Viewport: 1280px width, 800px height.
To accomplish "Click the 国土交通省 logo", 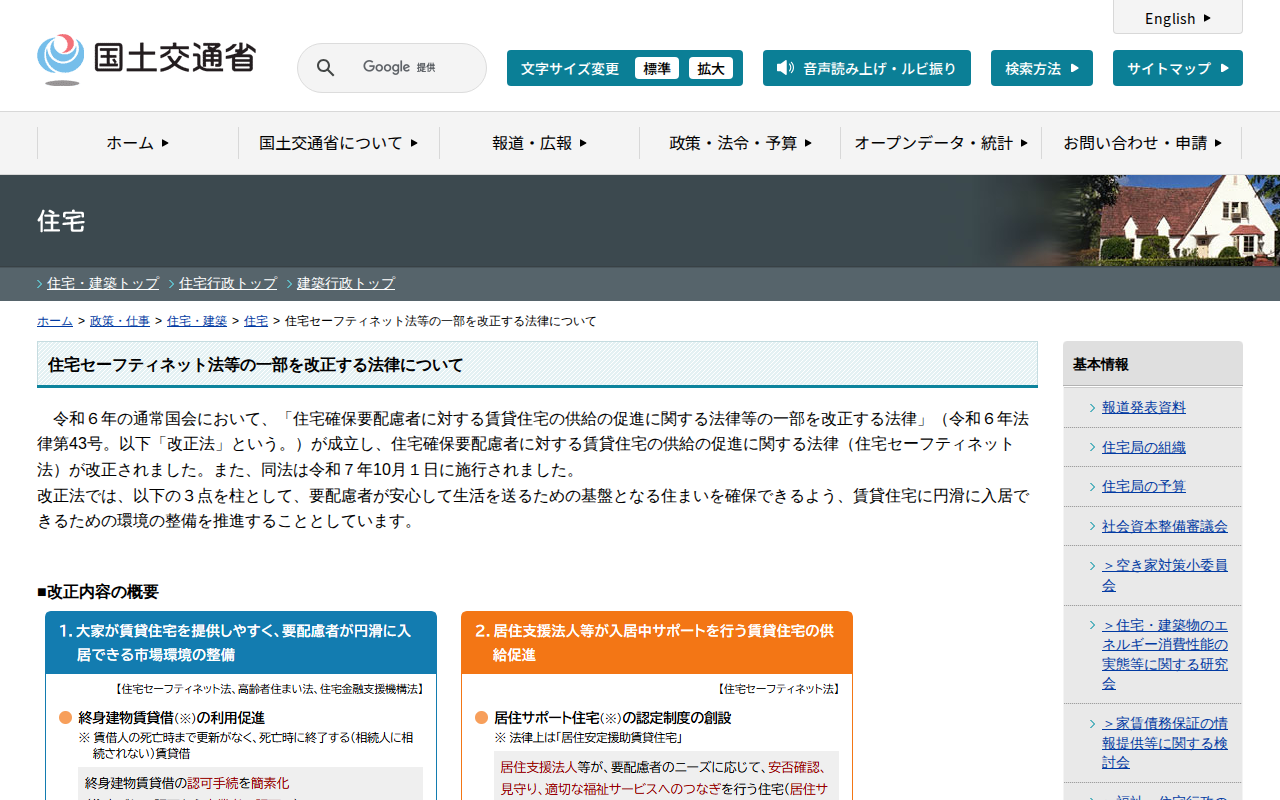I will (x=146, y=59).
